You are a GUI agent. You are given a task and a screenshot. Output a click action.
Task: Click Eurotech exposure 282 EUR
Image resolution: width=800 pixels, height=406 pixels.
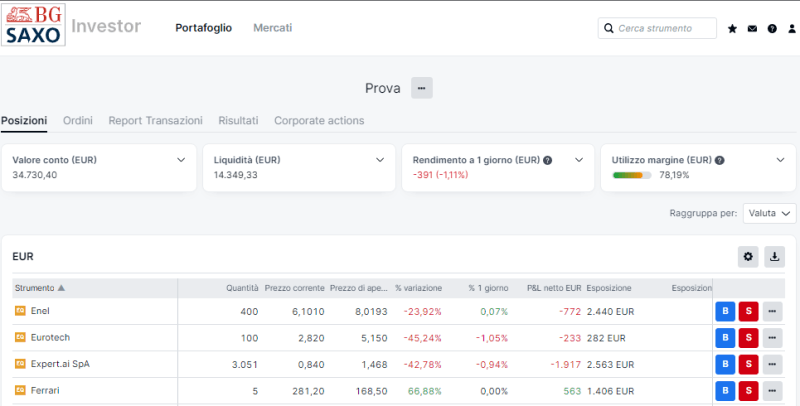pyautogui.click(x=606, y=338)
